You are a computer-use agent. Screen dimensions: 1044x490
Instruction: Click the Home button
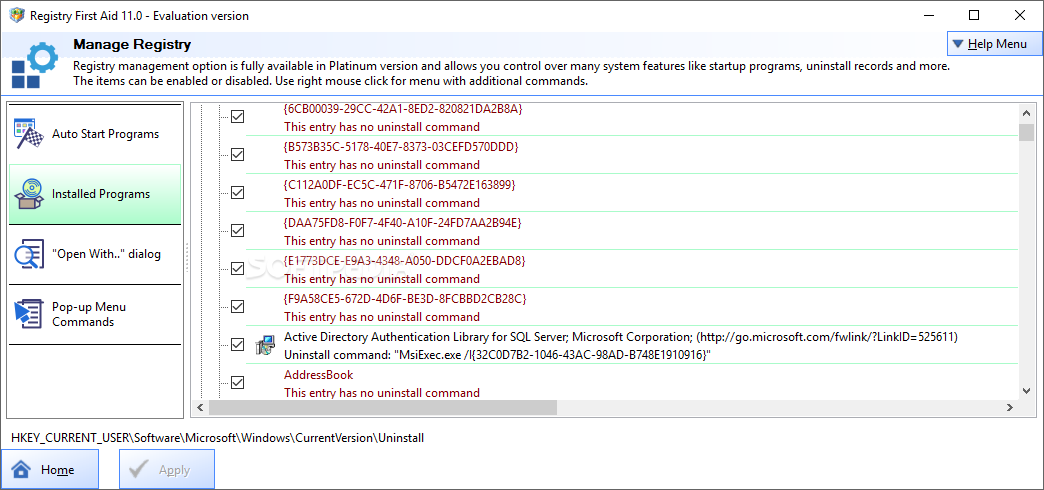tap(50, 469)
